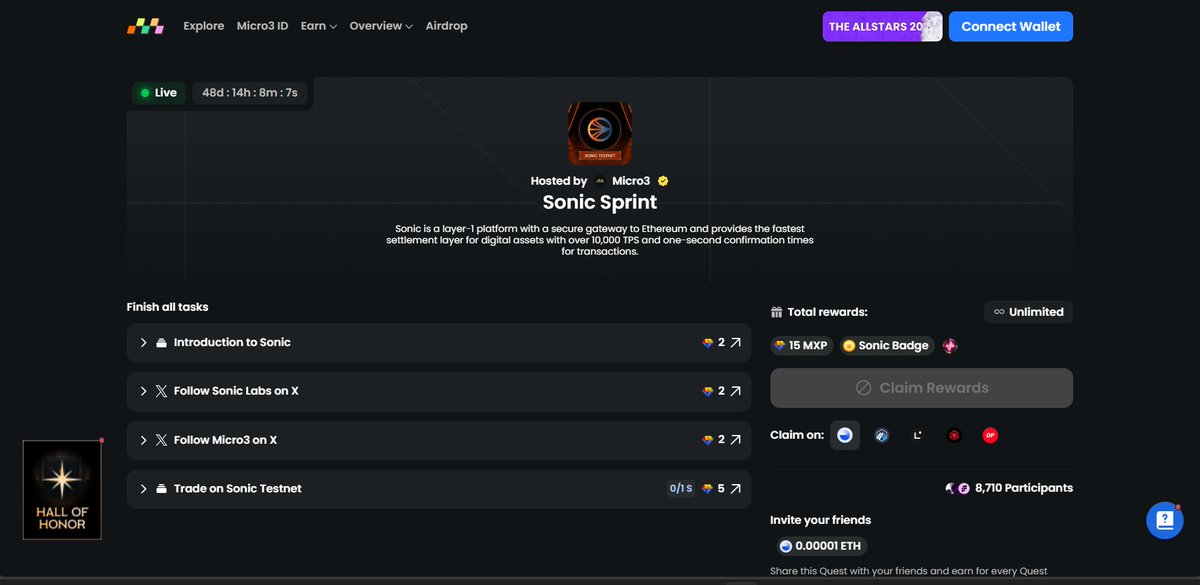Screen dimensions: 1200x585
Task: Click the Connect Wallet button
Action: coord(1011,26)
